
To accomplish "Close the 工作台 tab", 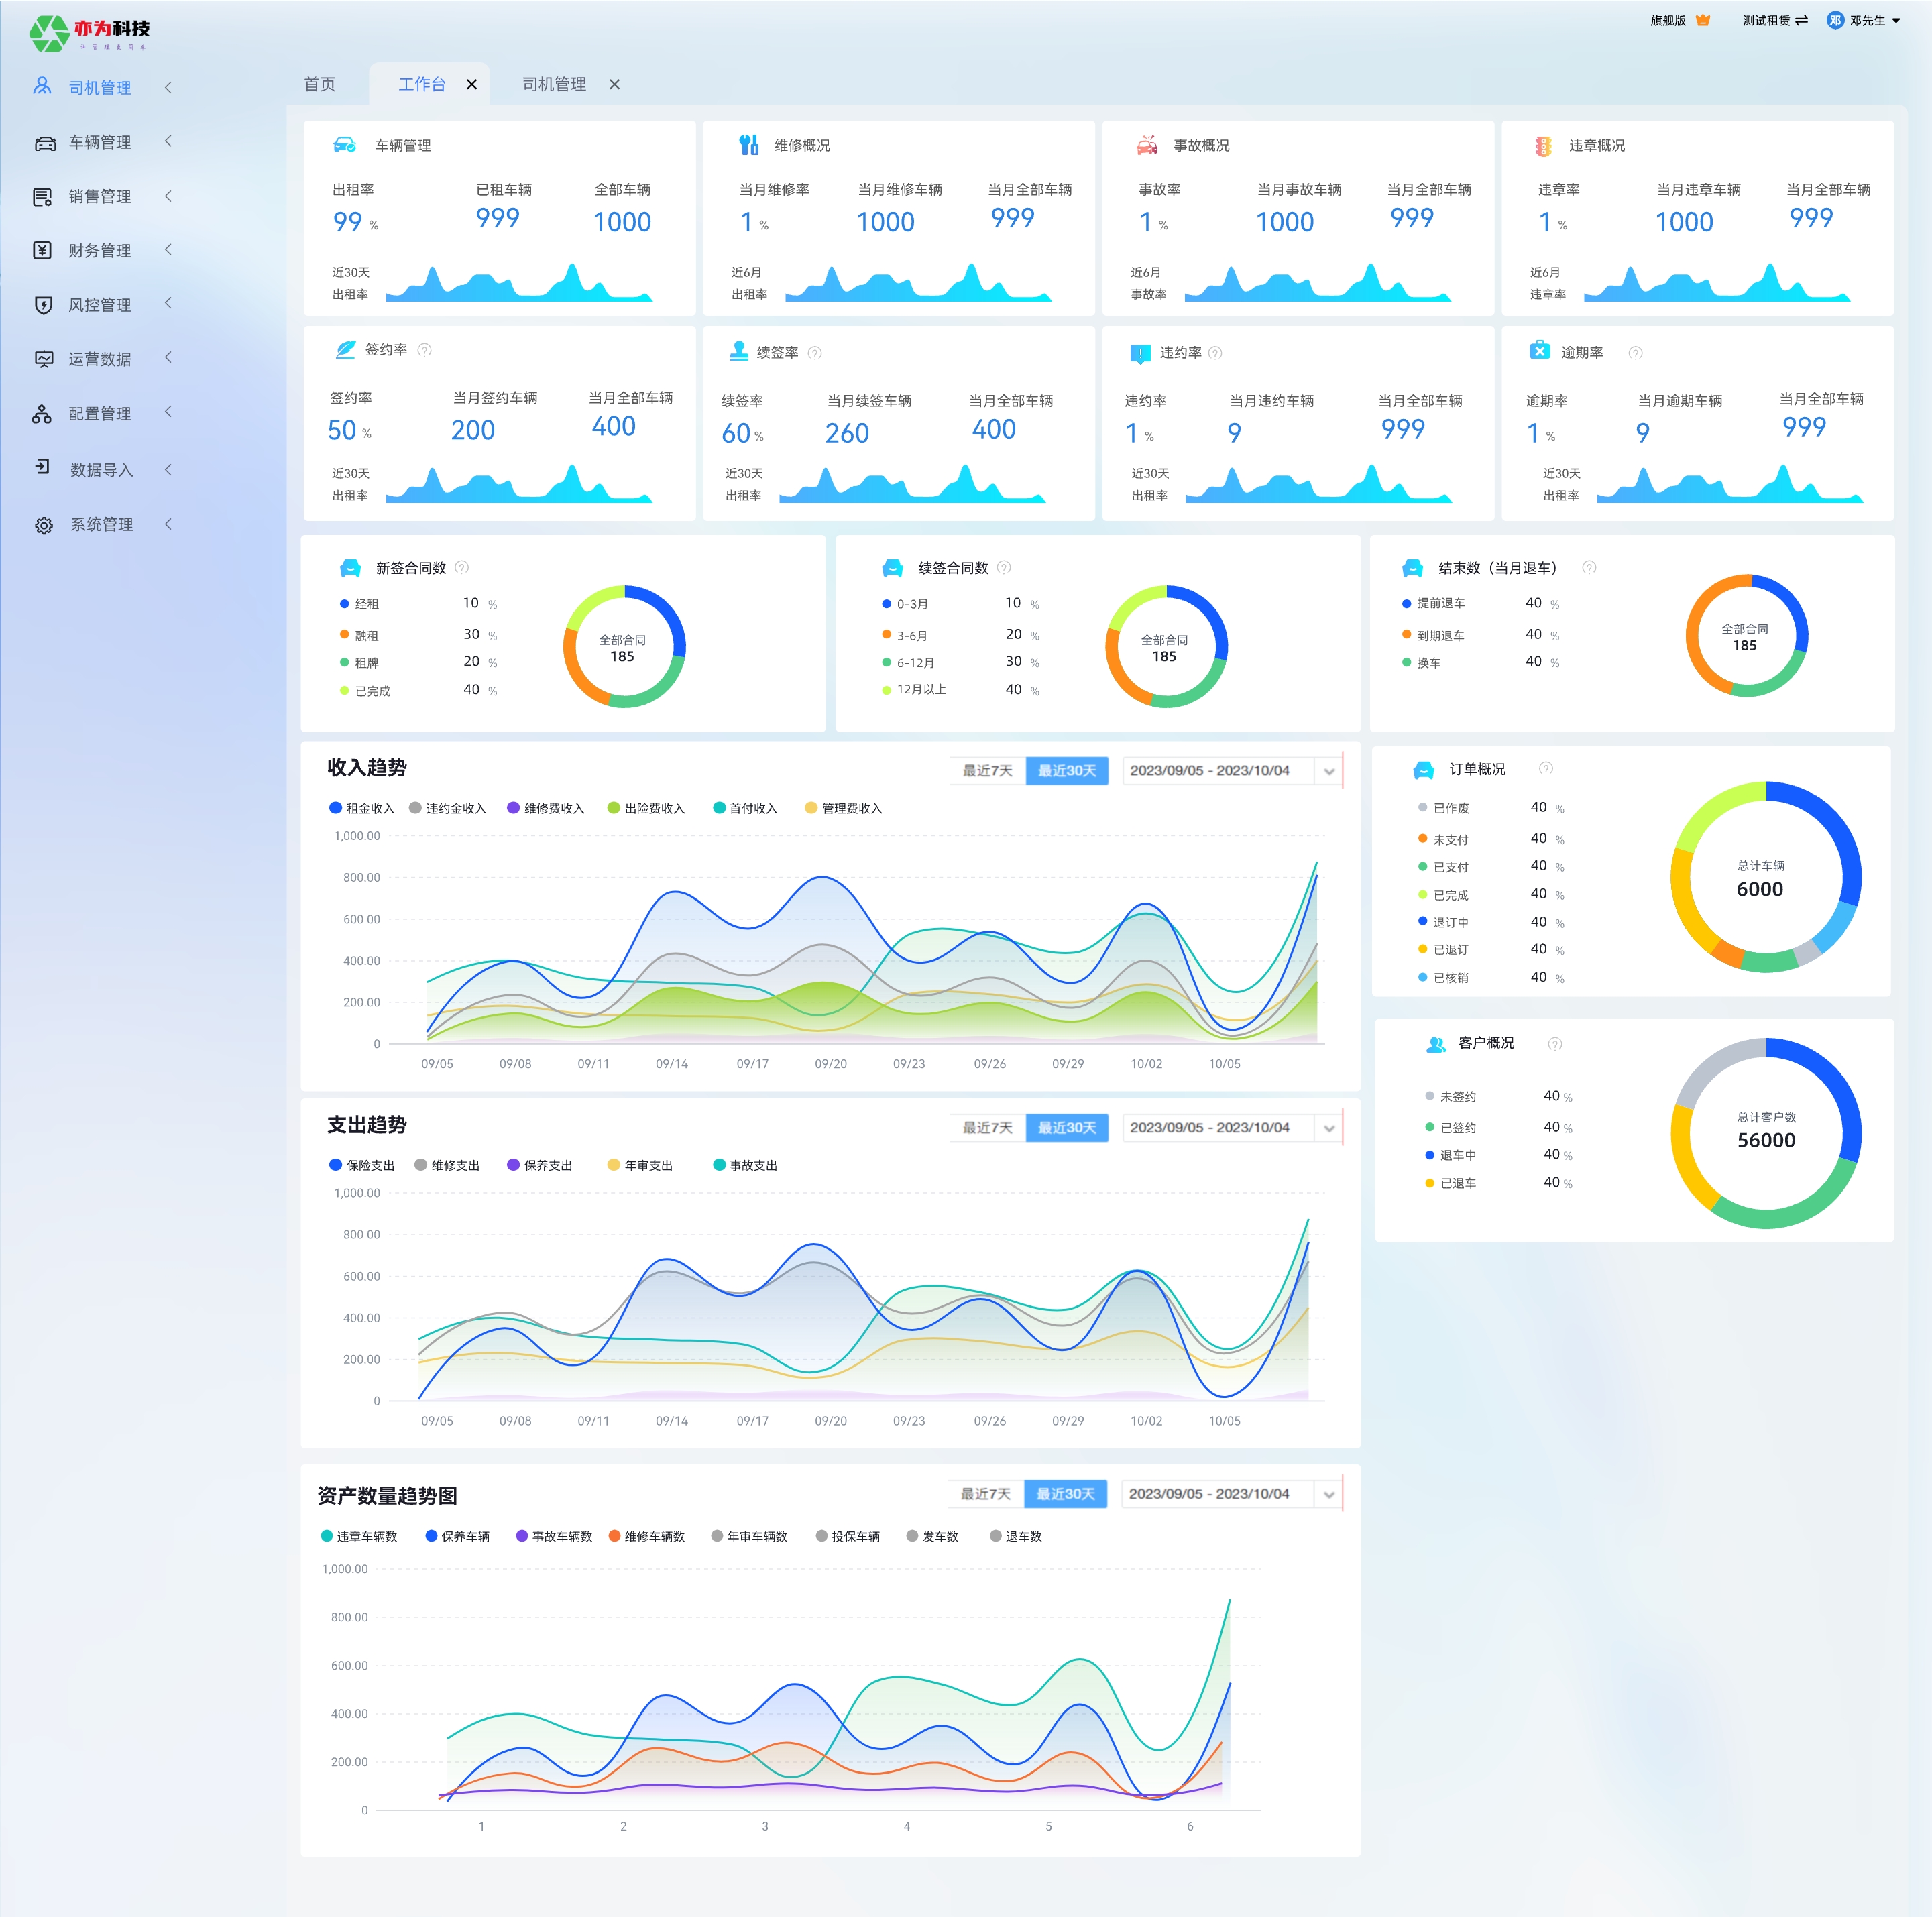I will click(471, 85).
